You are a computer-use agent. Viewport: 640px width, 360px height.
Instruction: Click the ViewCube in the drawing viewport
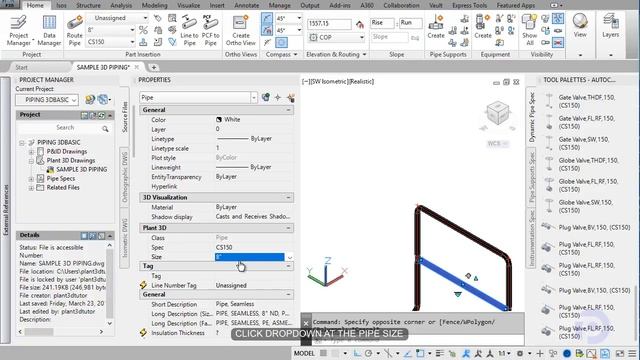(x=498, y=113)
